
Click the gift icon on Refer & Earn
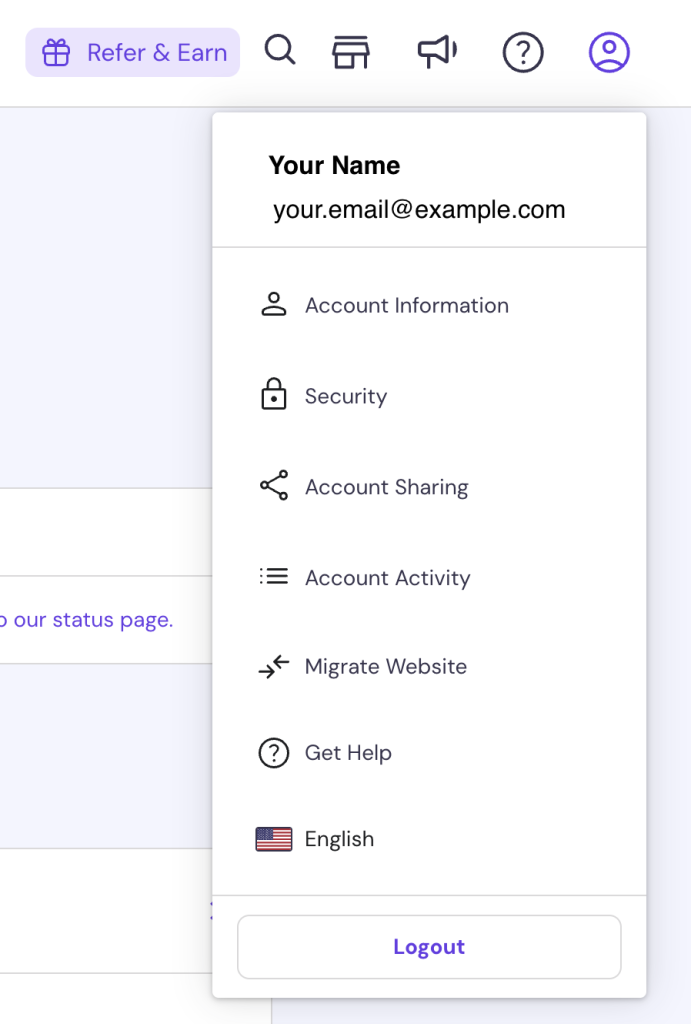point(59,51)
